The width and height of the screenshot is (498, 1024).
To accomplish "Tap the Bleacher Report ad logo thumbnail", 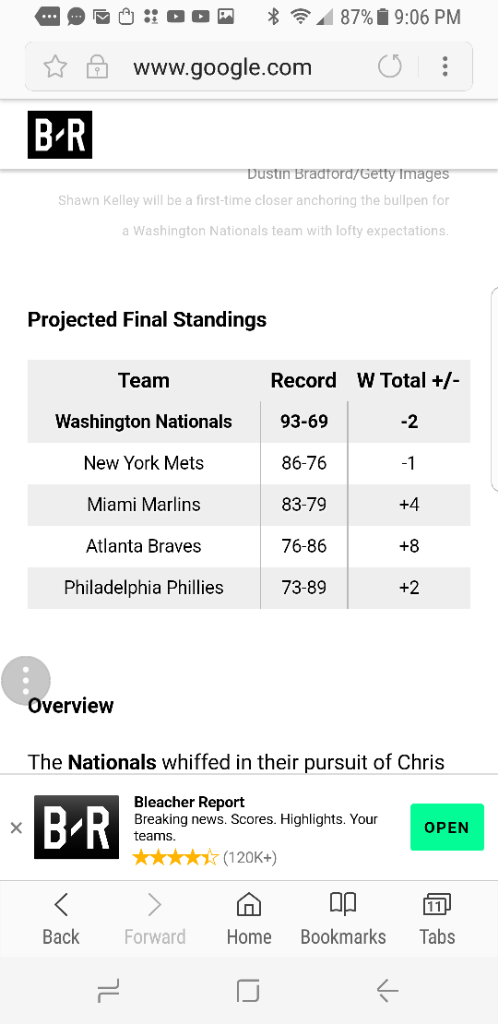I will click(76, 827).
